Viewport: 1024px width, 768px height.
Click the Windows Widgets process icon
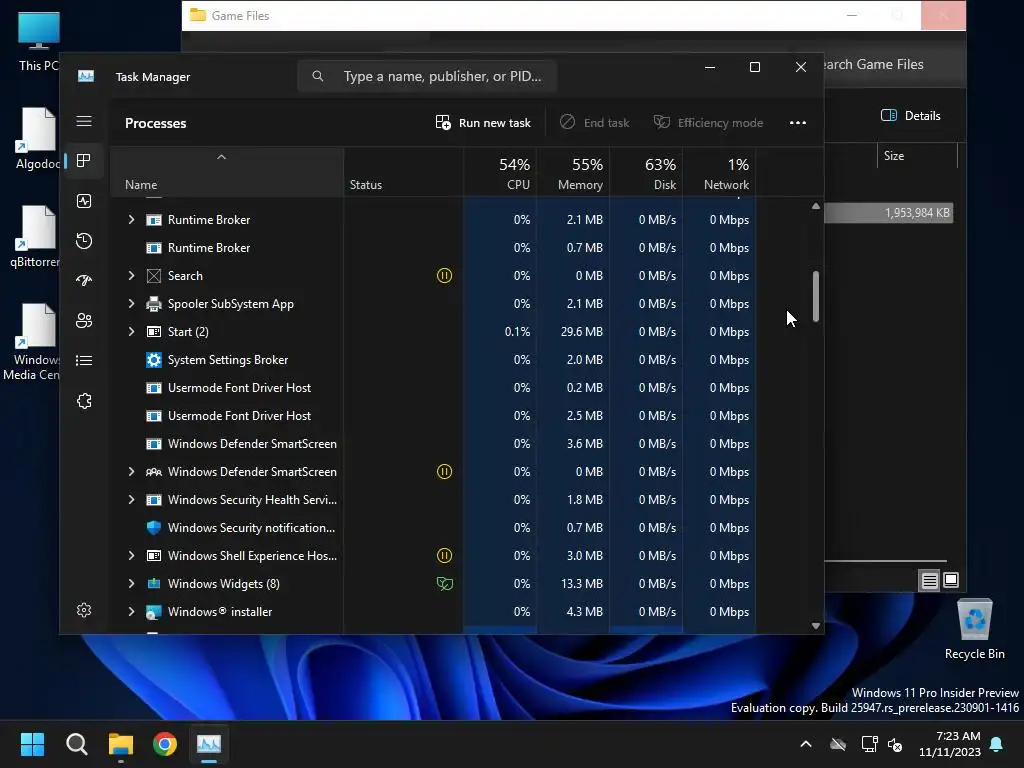(153, 584)
